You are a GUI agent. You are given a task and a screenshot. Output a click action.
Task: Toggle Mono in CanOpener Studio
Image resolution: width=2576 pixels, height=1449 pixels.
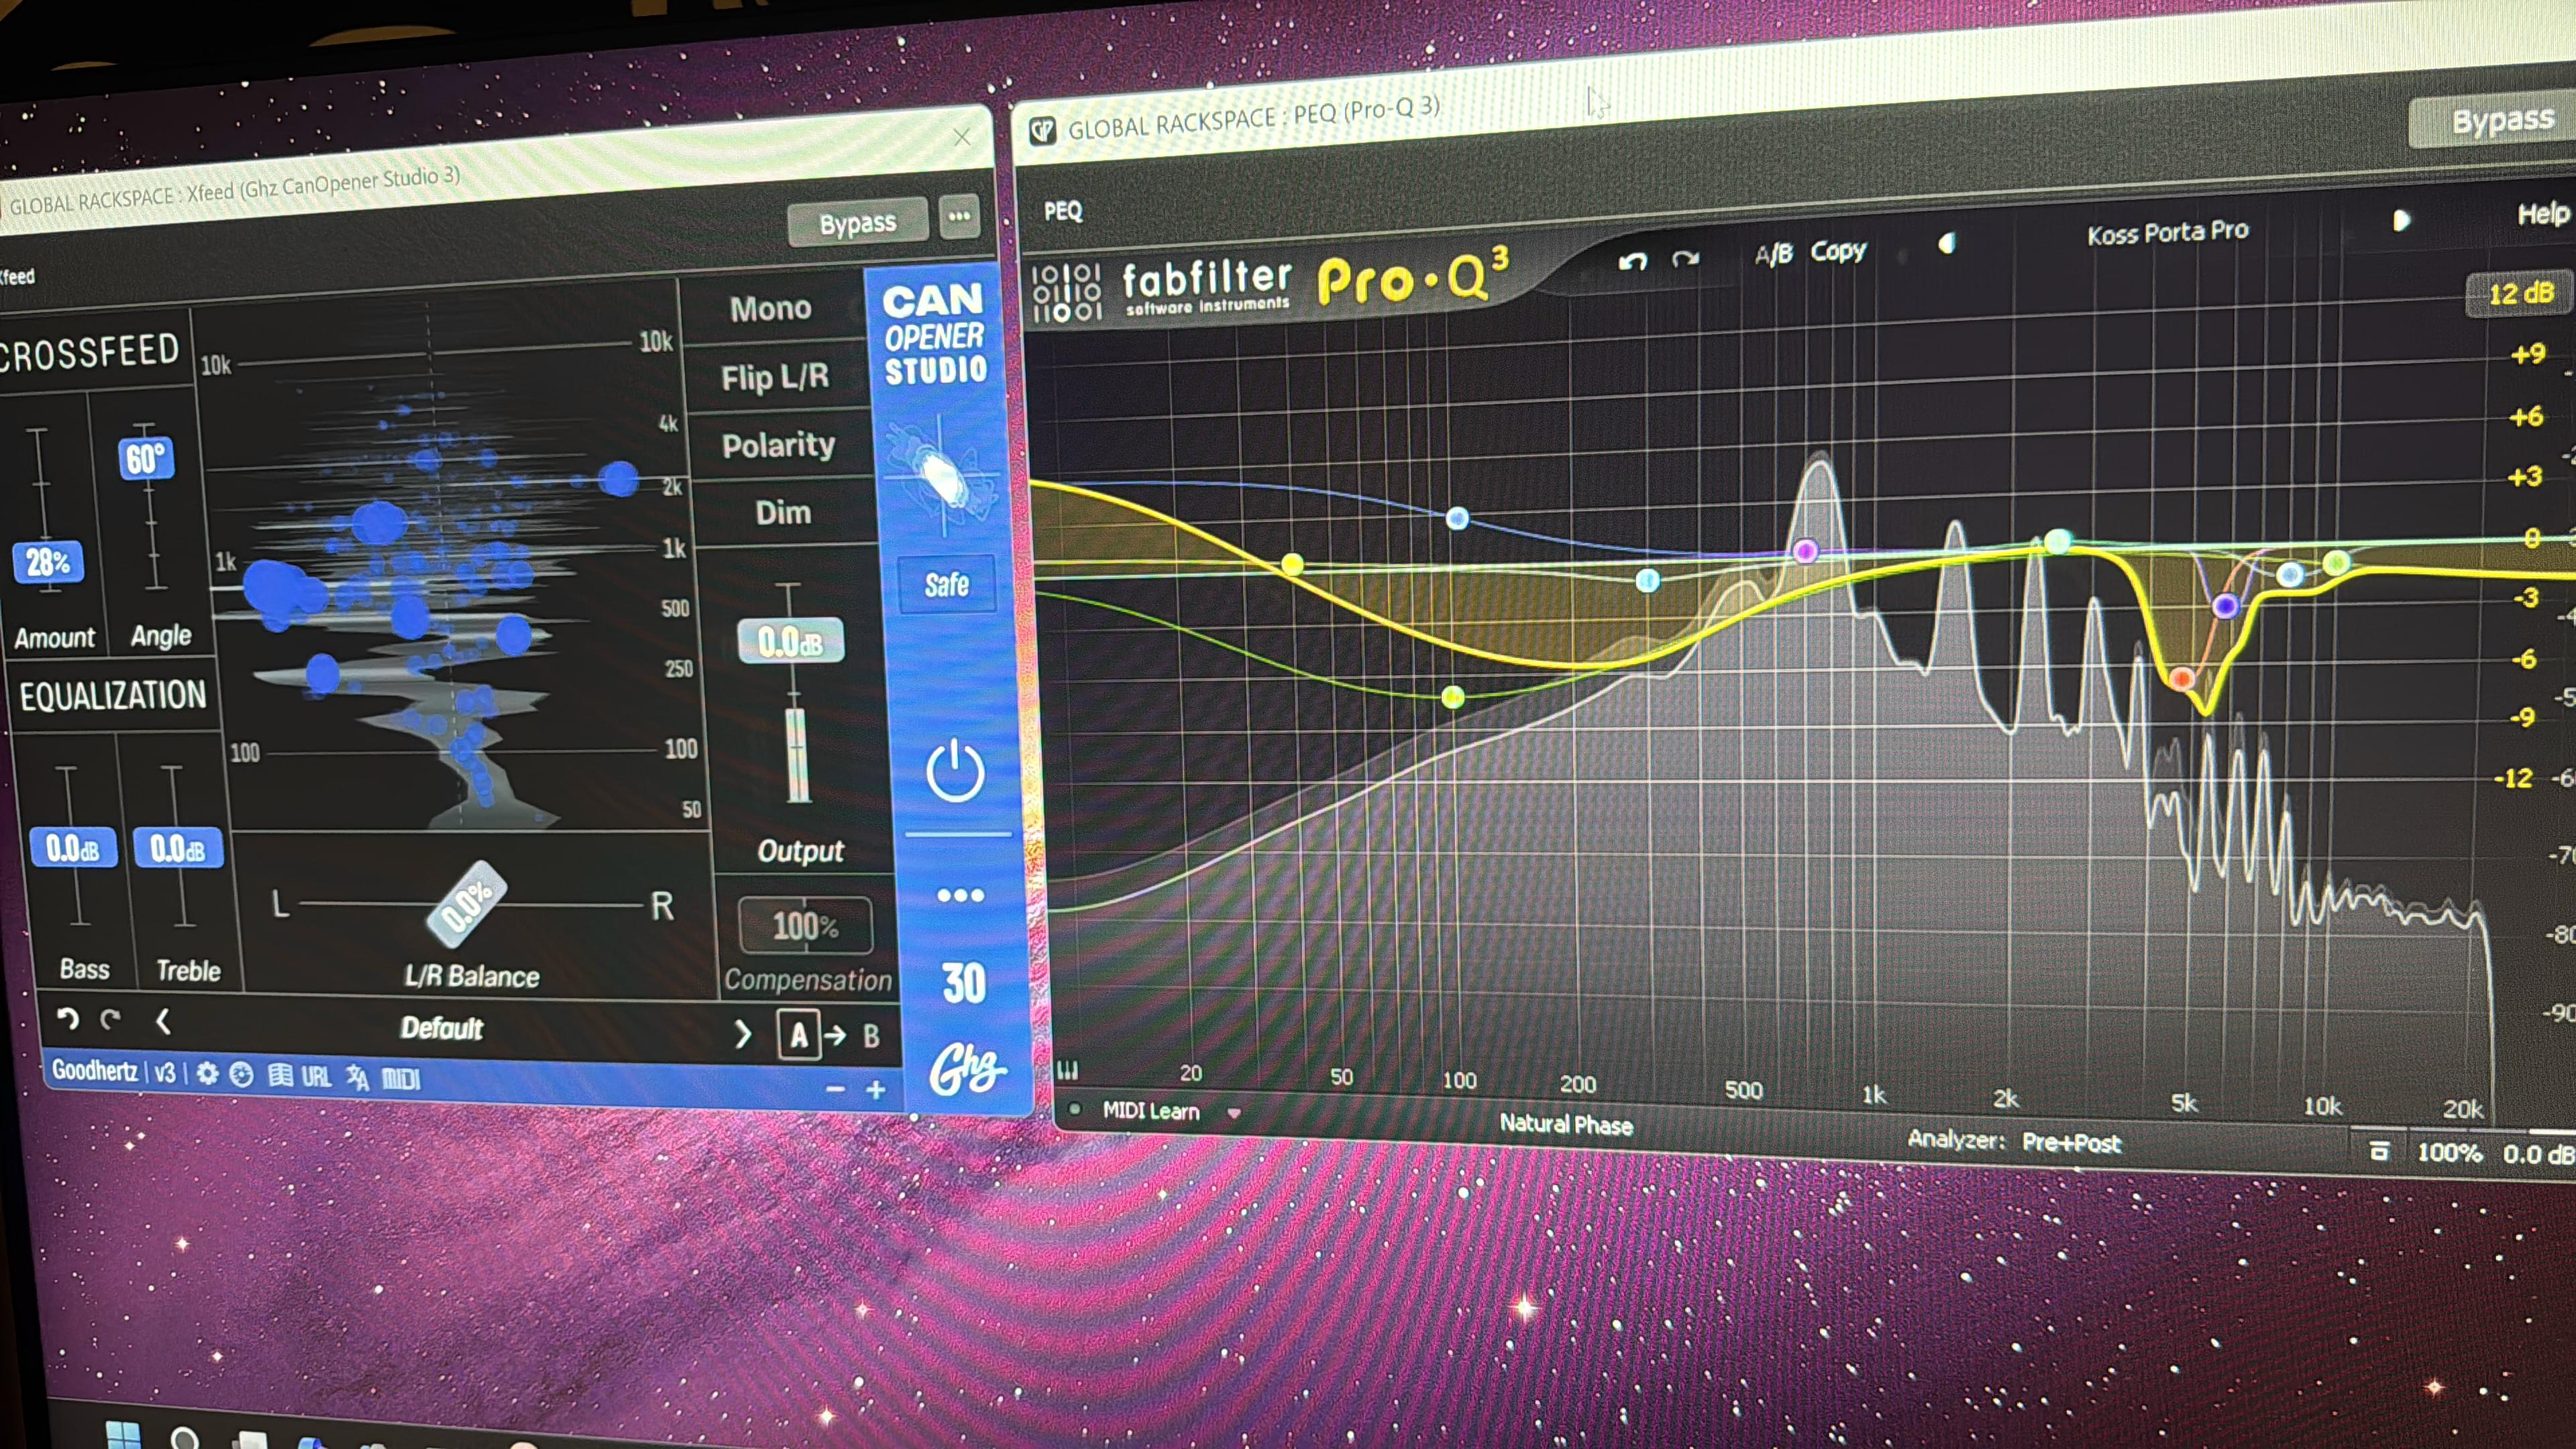point(770,308)
